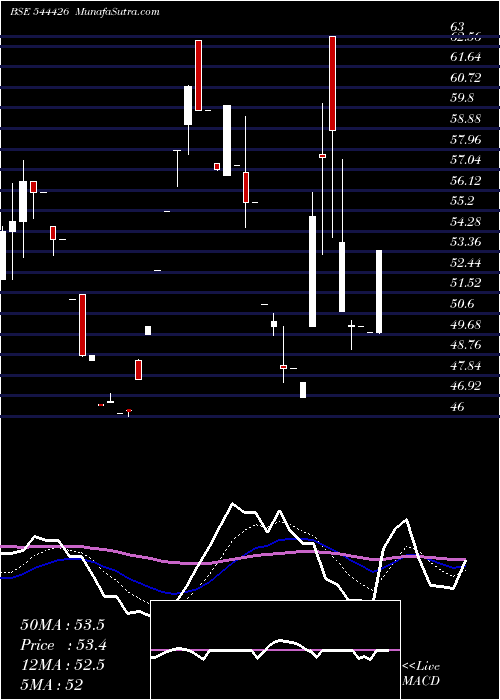
Task: Click the 56.12 price axis label
Action: tap(466, 180)
